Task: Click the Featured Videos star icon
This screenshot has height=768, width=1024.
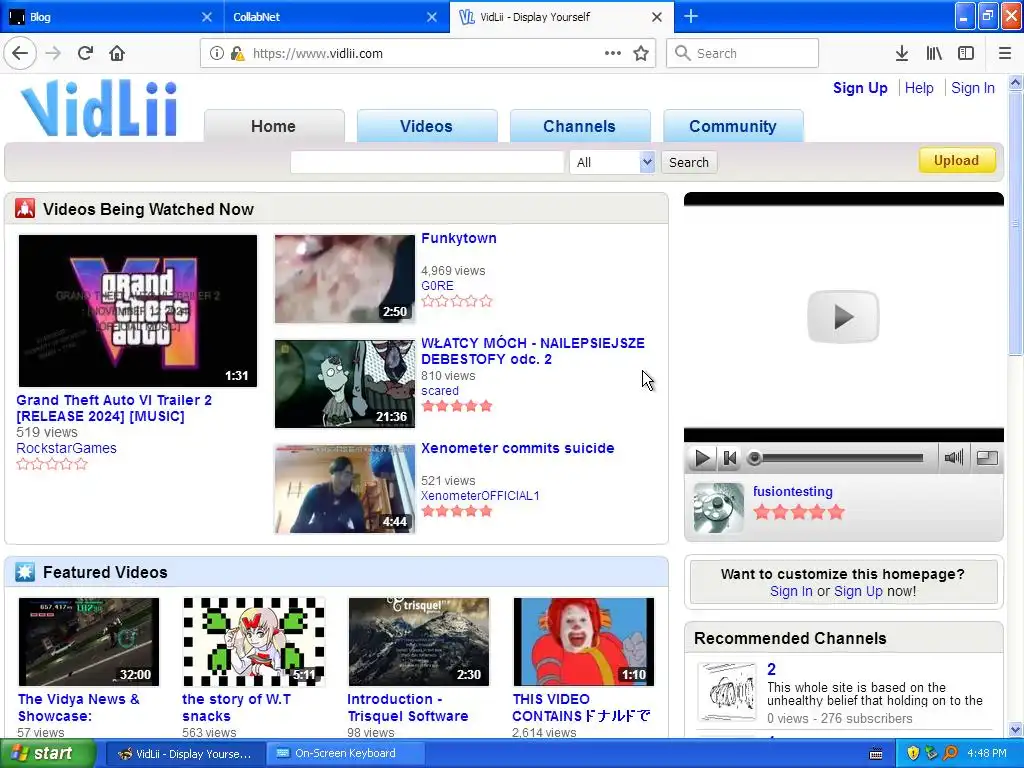Action: (x=25, y=572)
